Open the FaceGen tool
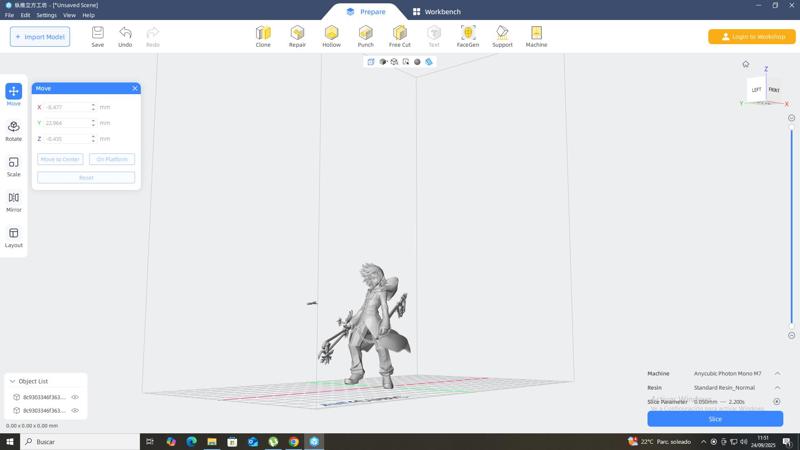The height and width of the screenshot is (450, 800). point(468,37)
